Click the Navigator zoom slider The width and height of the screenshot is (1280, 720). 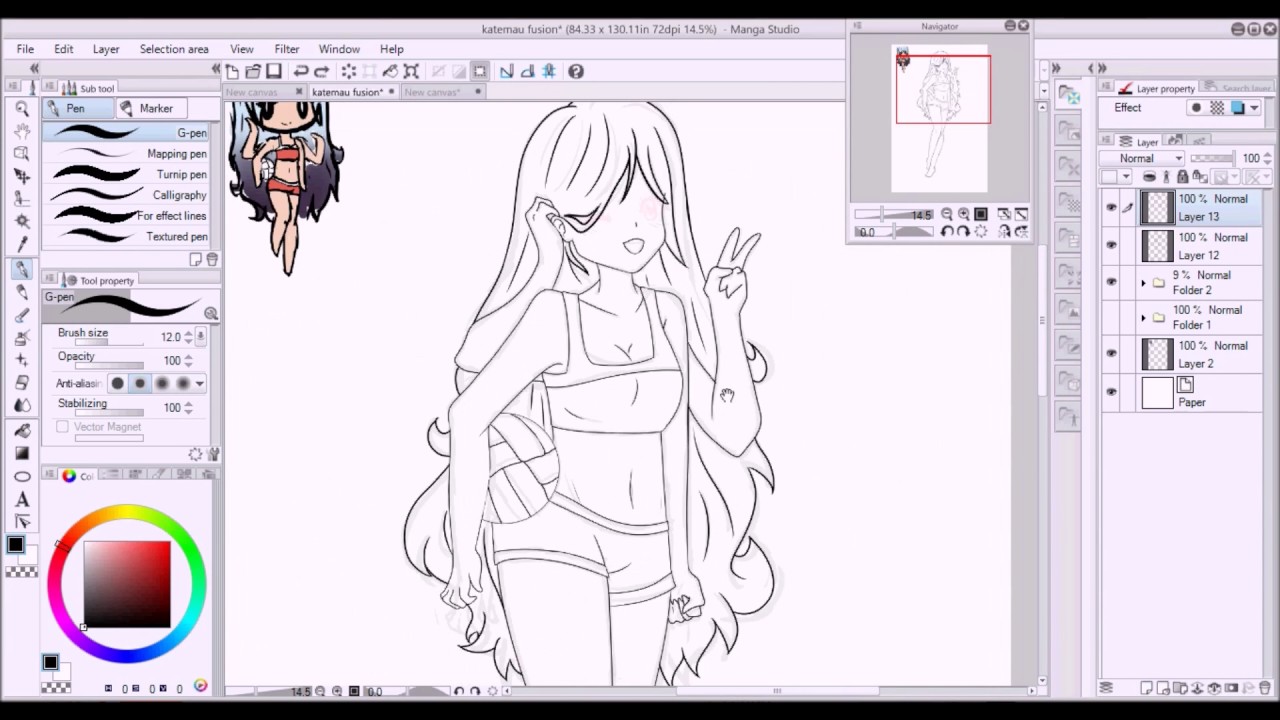click(893, 215)
